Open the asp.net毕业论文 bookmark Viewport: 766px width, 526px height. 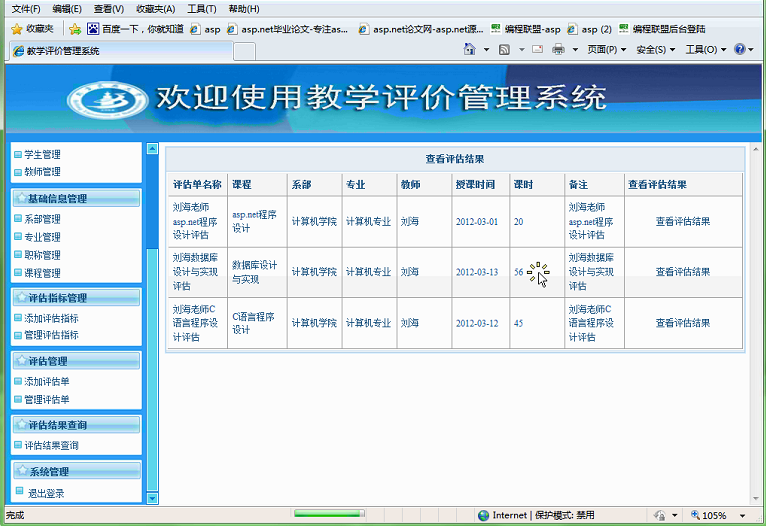[288, 29]
